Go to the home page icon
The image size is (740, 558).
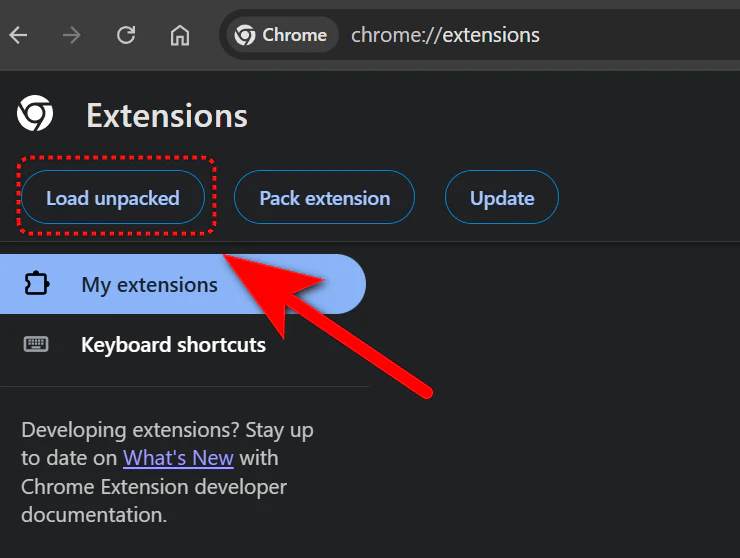coord(180,36)
